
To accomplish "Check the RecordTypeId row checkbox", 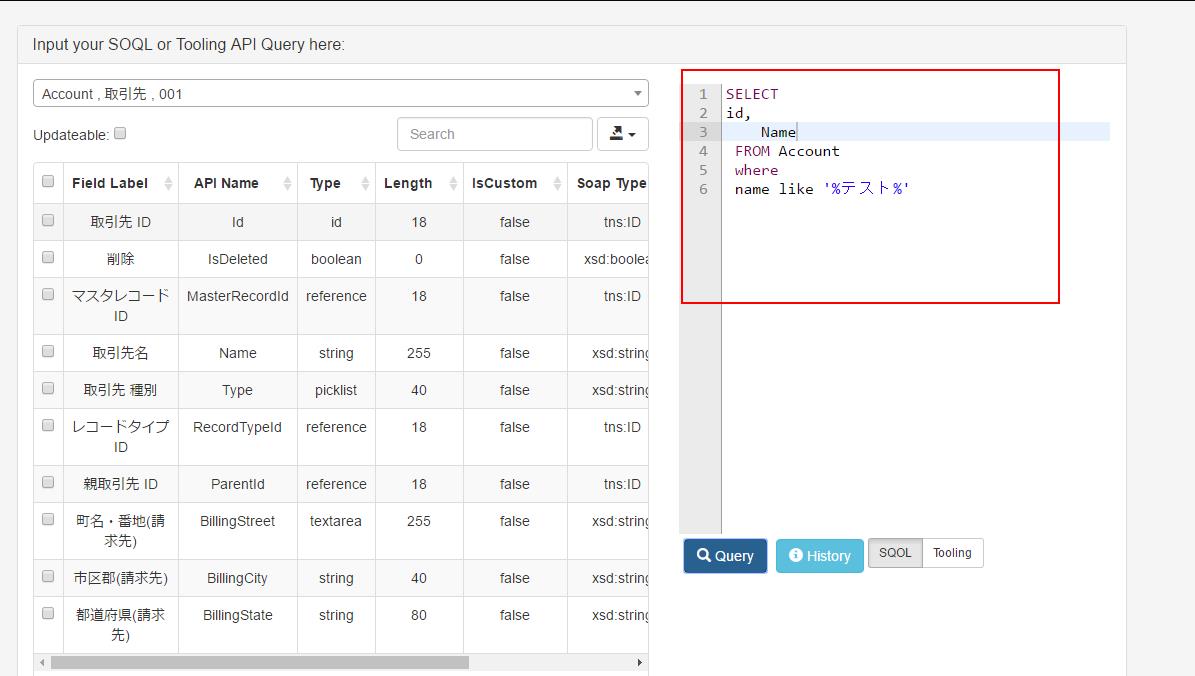I will pyautogui.click(x=48, y=425).
